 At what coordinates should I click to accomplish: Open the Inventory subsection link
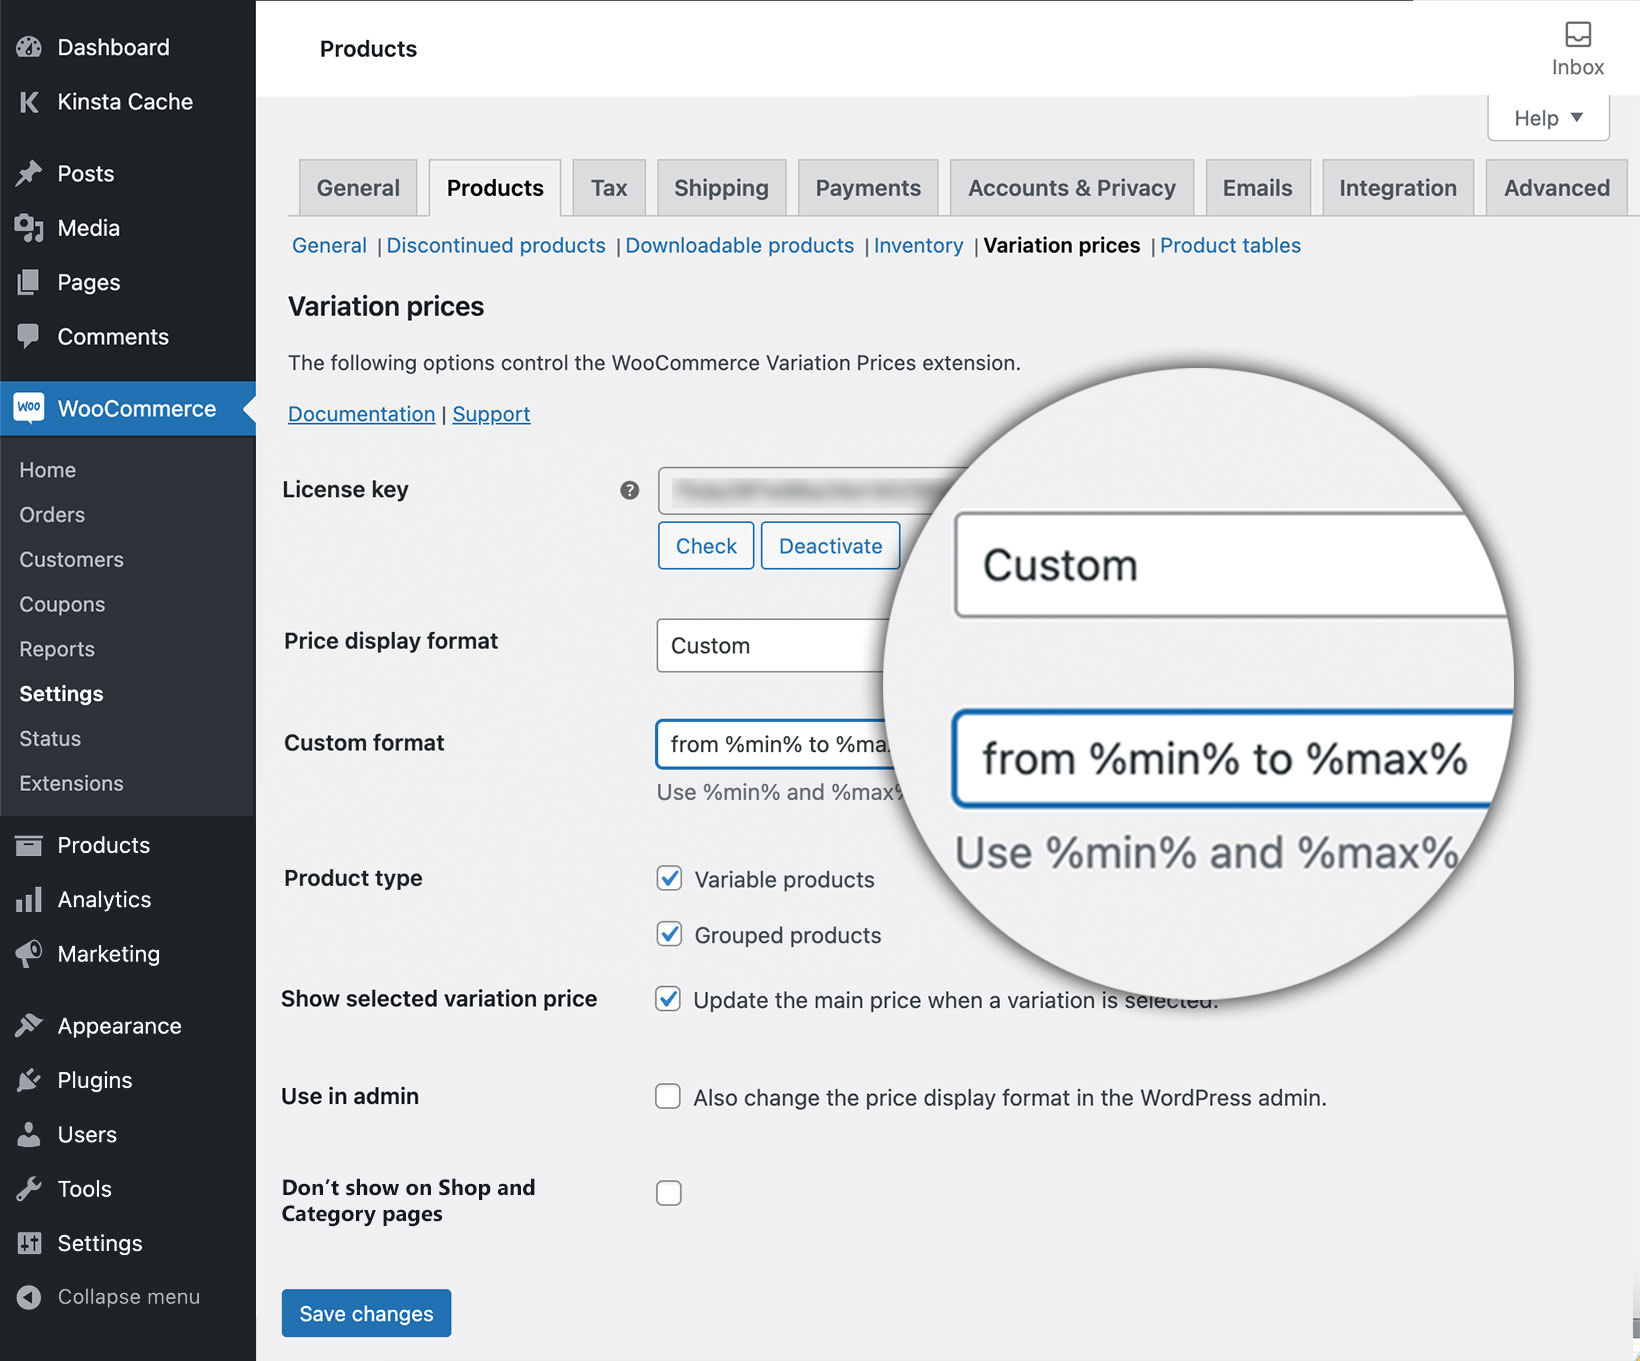coord(919,246)
